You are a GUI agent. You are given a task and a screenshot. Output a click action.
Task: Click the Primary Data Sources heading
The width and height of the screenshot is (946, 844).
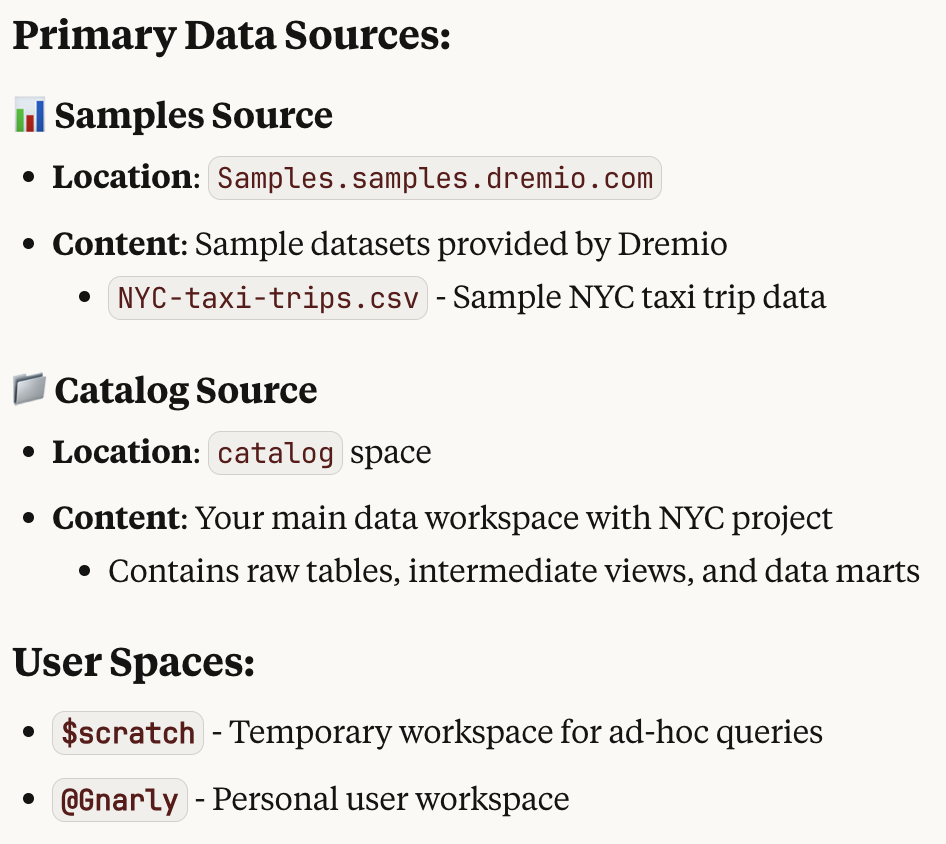coord(232,36)
